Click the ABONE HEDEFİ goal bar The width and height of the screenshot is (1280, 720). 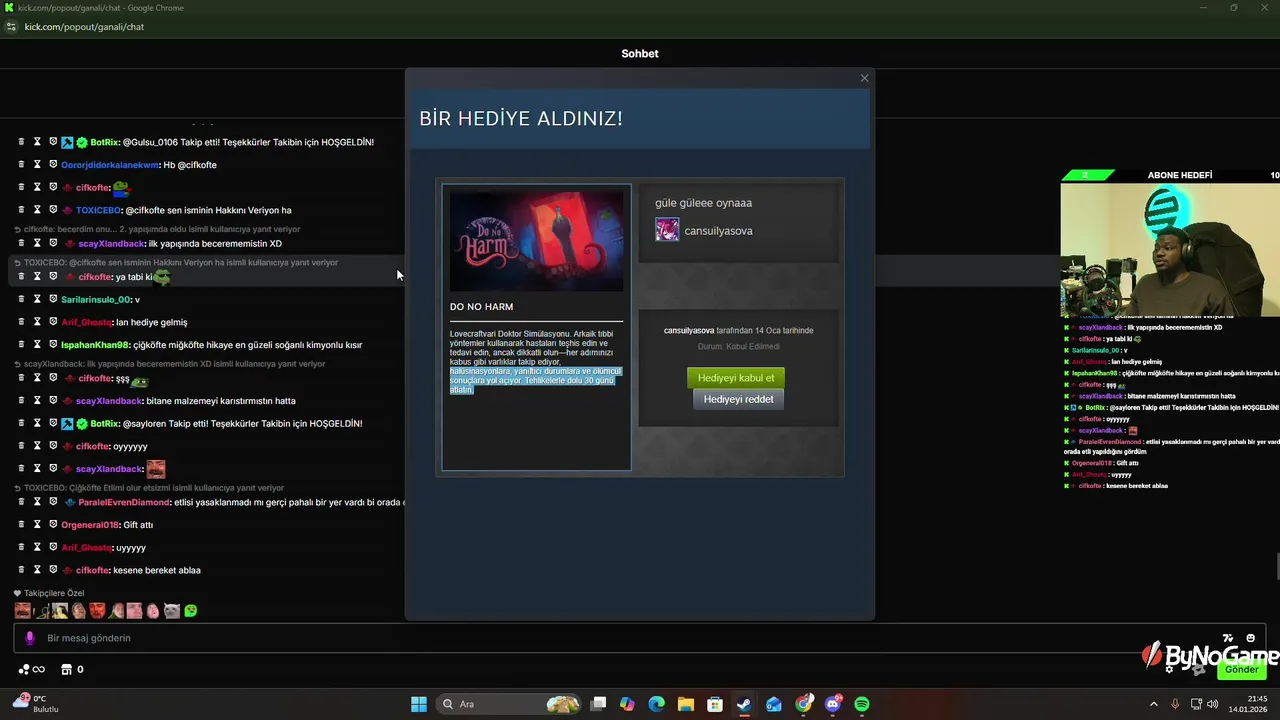pyautogui.click(x=1170, y=175)
